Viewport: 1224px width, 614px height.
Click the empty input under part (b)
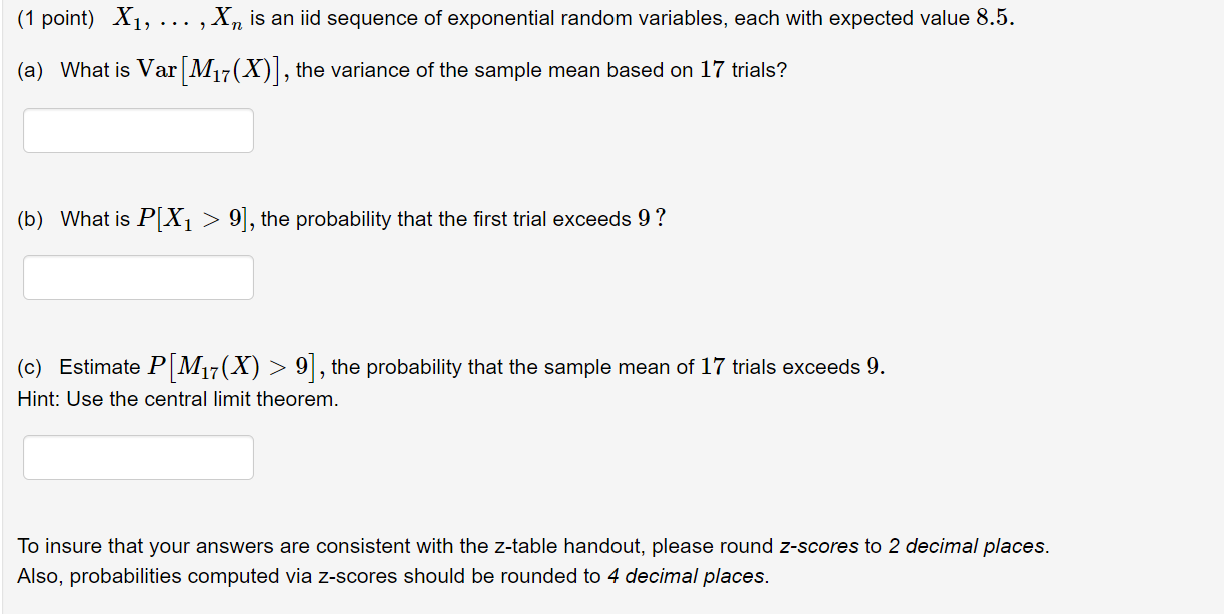(x=137, y=277)
